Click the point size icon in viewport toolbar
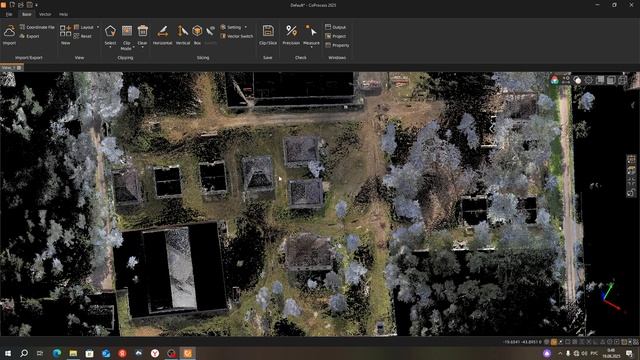640x360 pixels. tap(566, 80)
